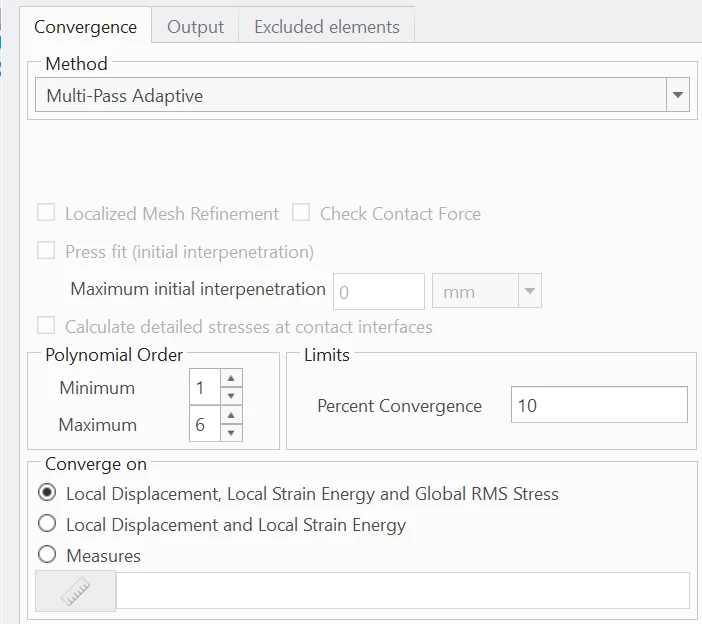The width and height of the screenshot is (702, 624).
Task: Select Local Displacement, Strain Energy and RMS Stress
Action: coord(47,492)
